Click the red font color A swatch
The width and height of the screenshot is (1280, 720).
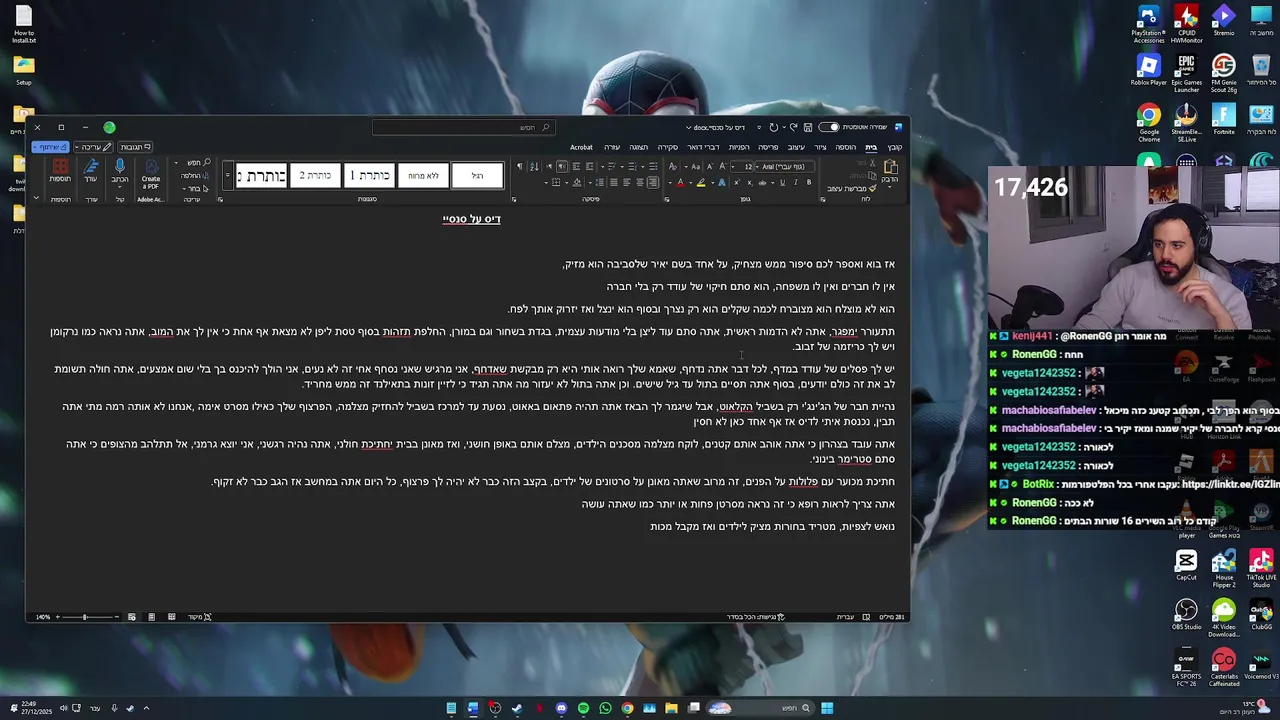pyautogui.click(x=681, y=182)
